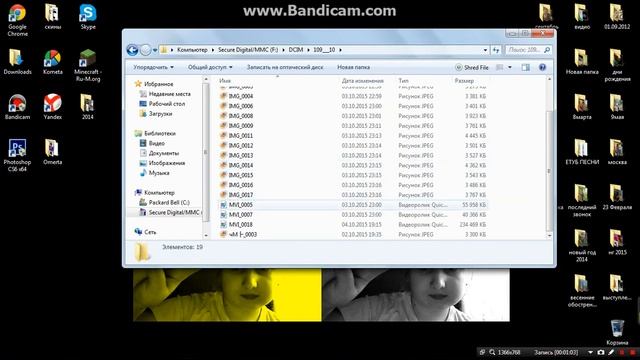
Task: Select the москва desktop folder
Action: click(617, 152)
